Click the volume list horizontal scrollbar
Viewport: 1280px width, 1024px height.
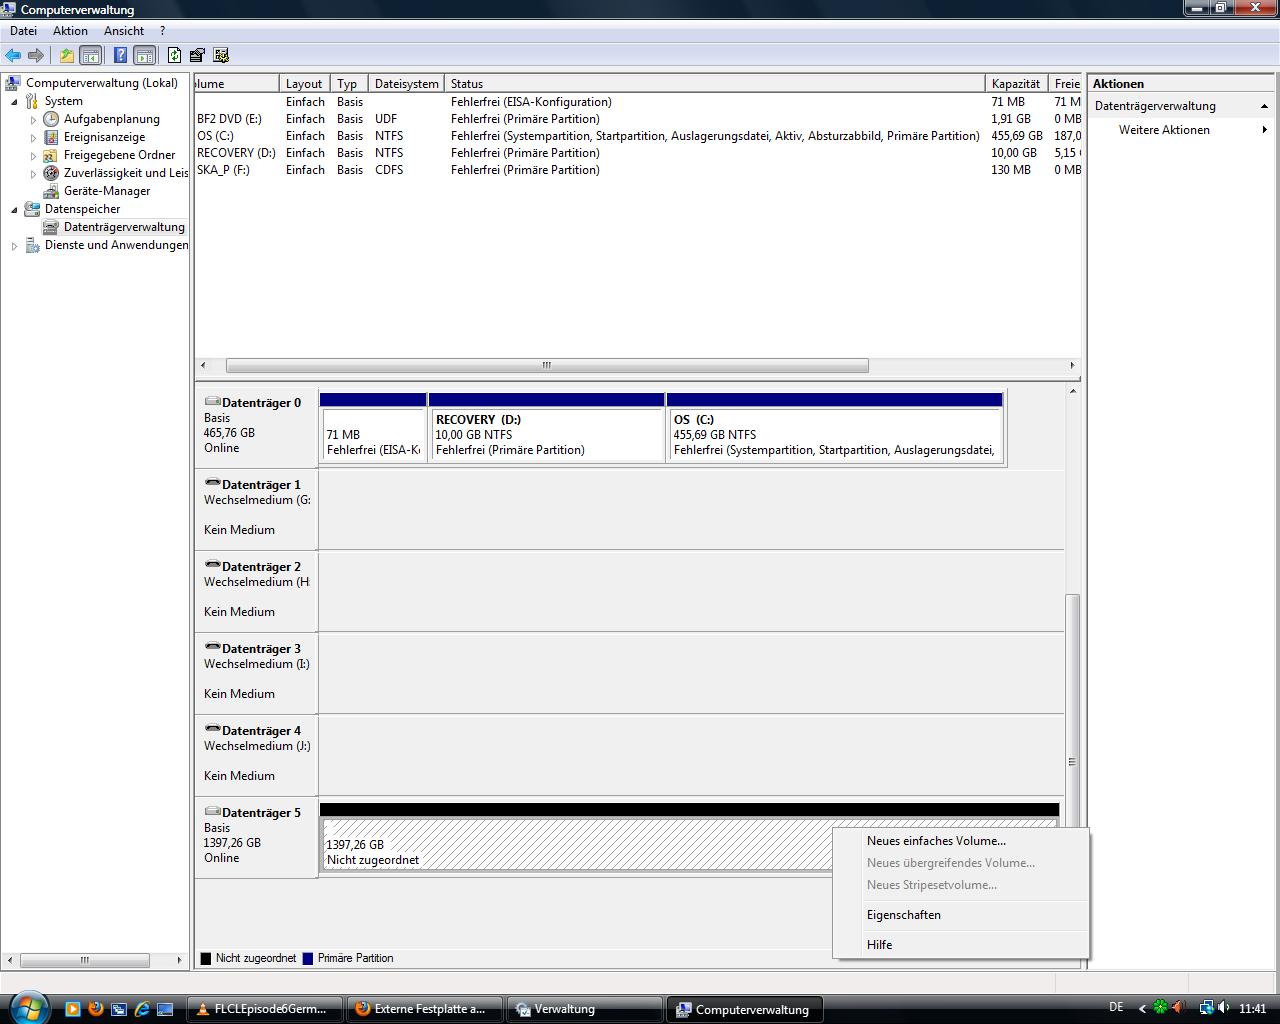tap(546, 365)
